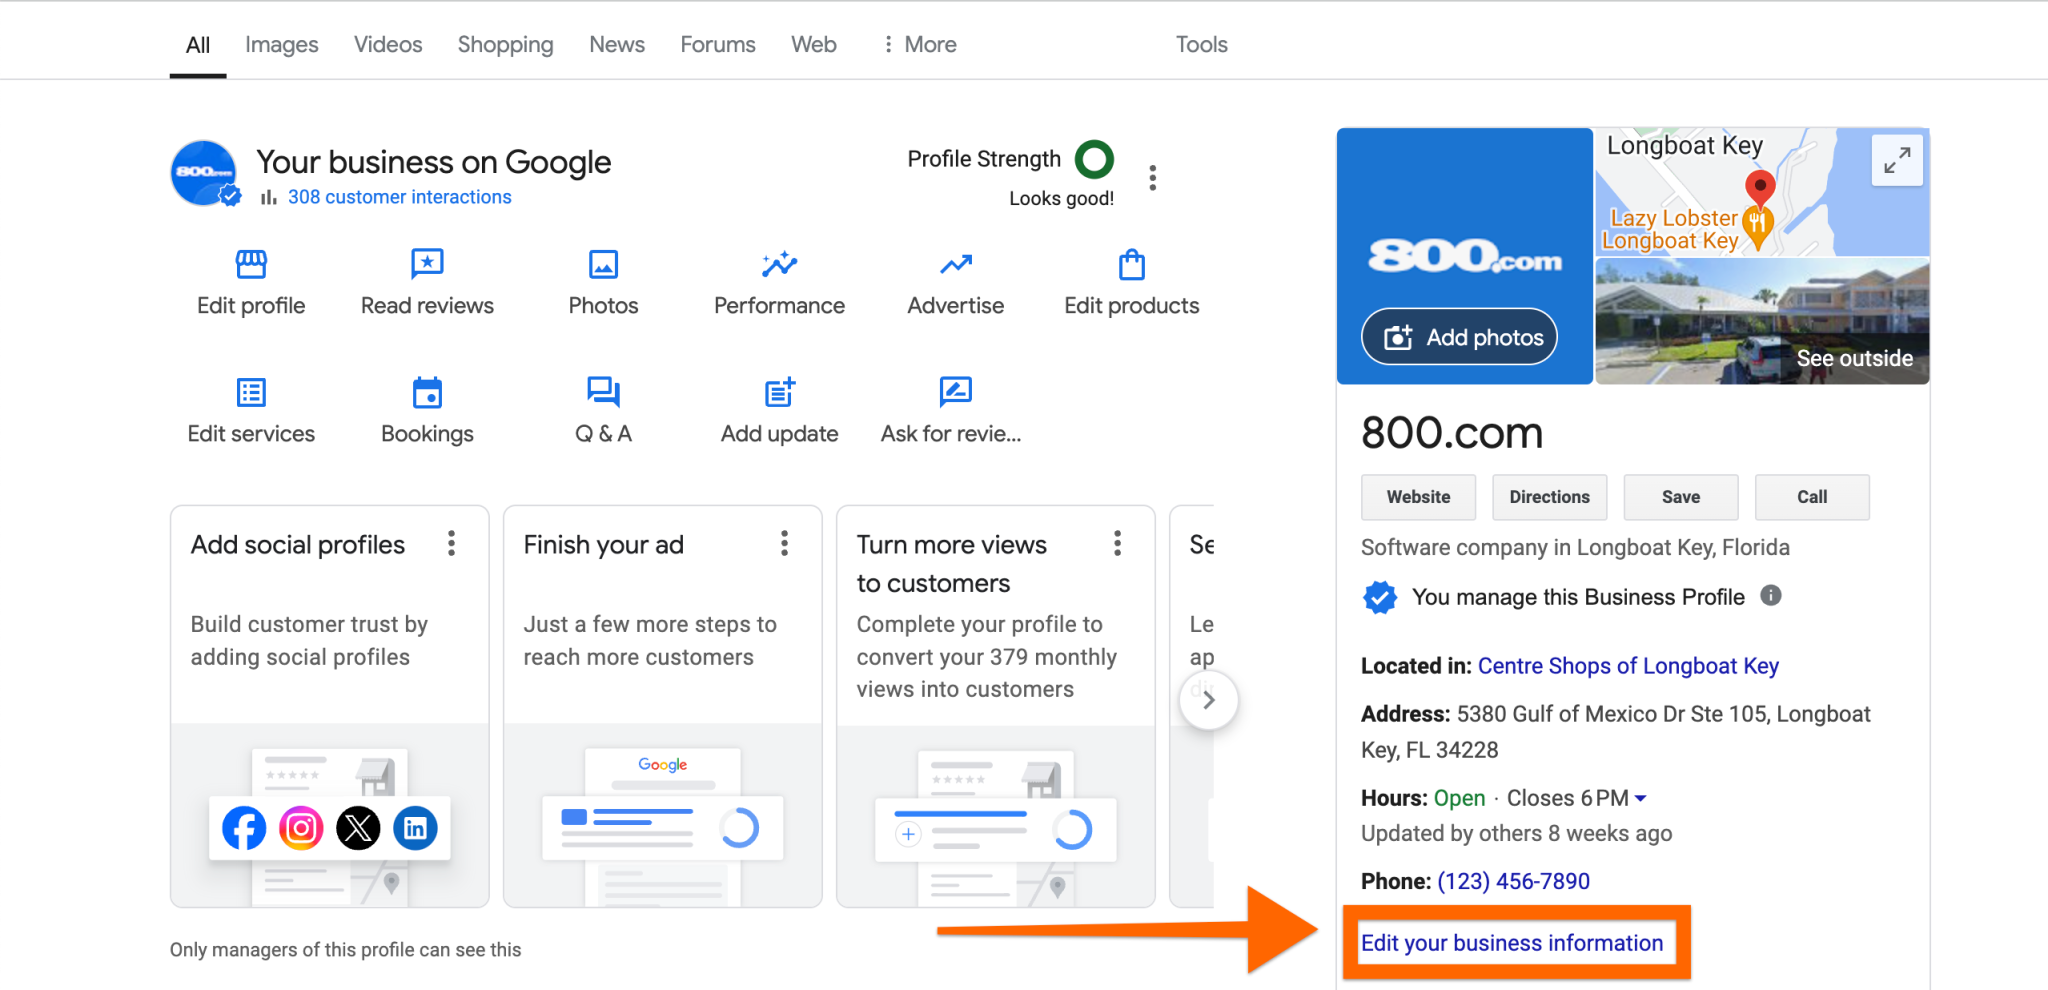Expand the map to full view
Screen dimensions: 2048x990
1897,160
